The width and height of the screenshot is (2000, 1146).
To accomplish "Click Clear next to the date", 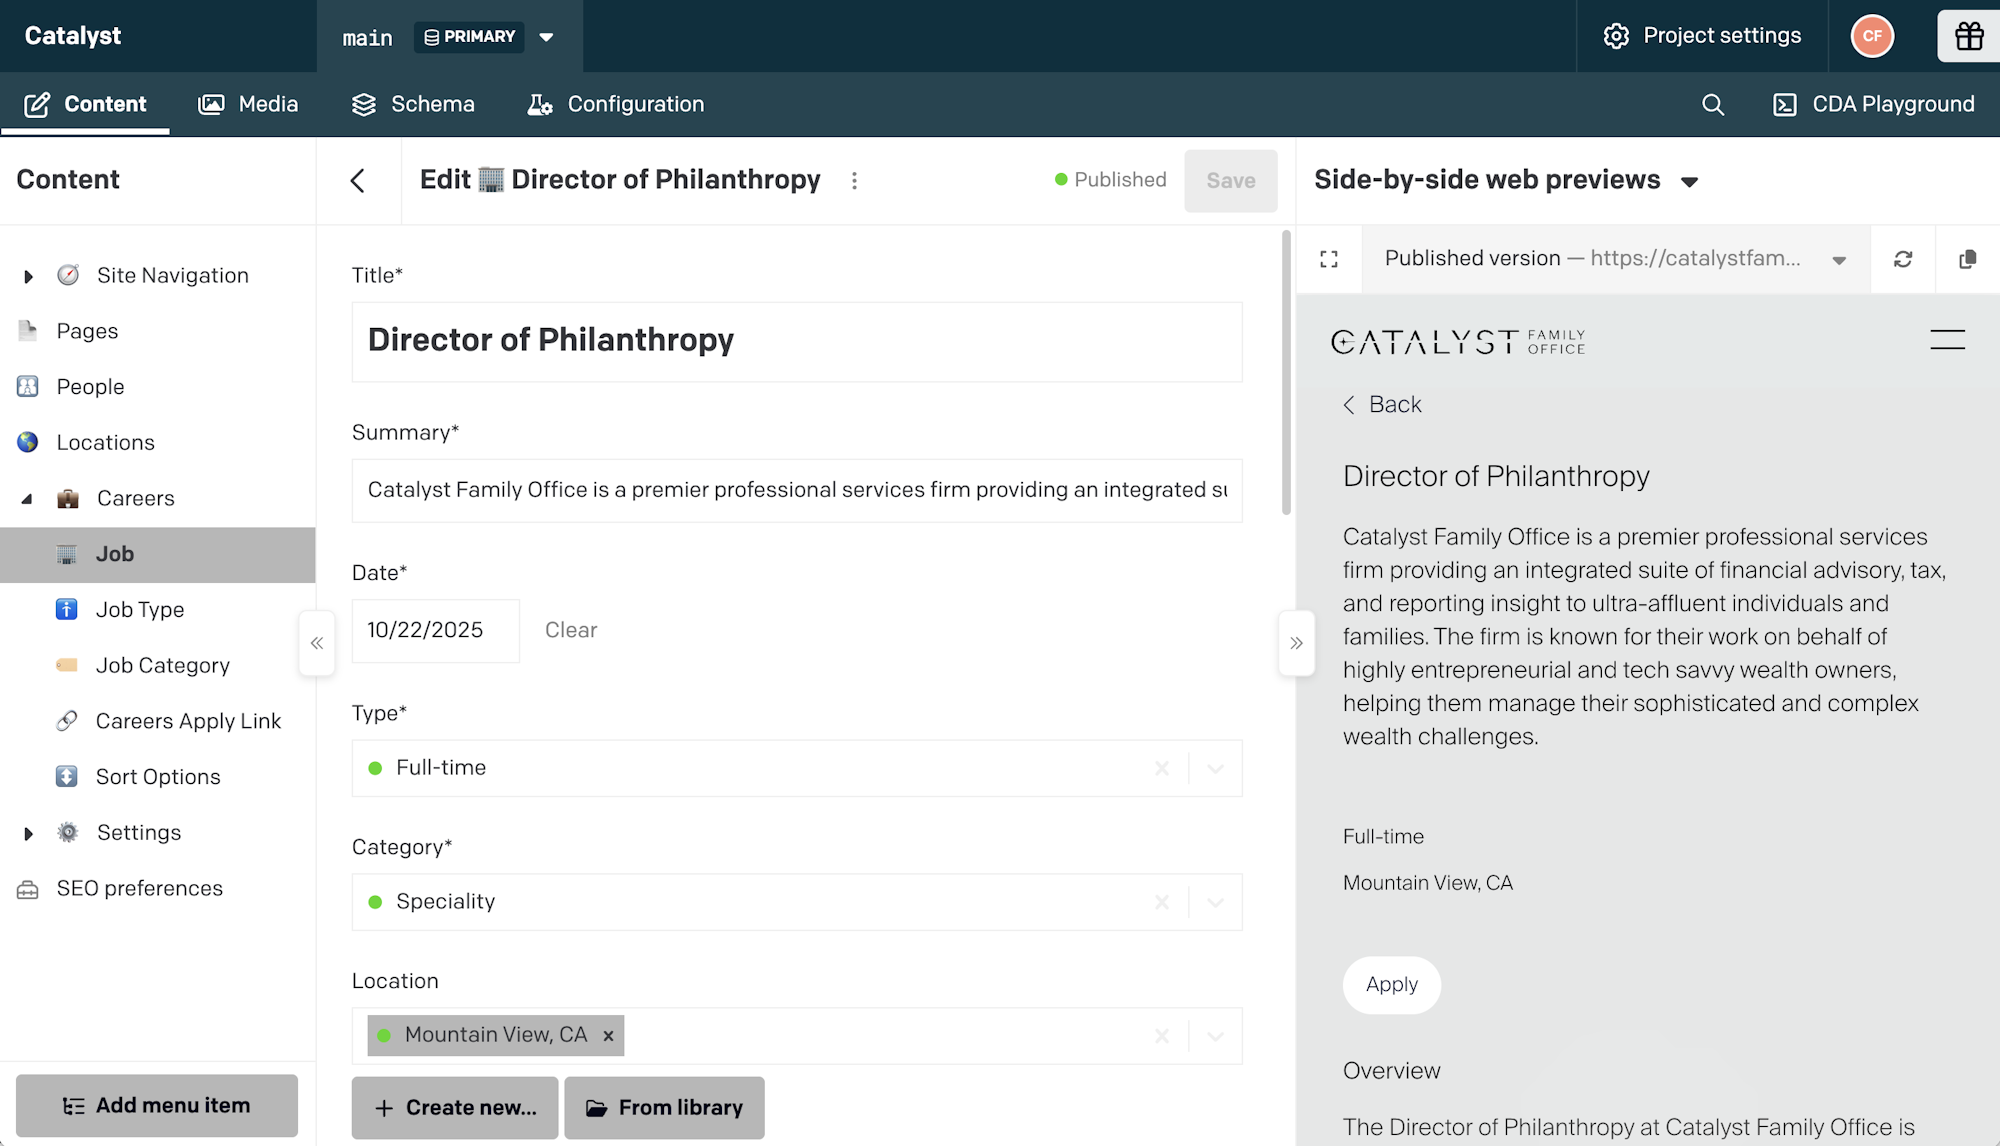I will (570, 630).
